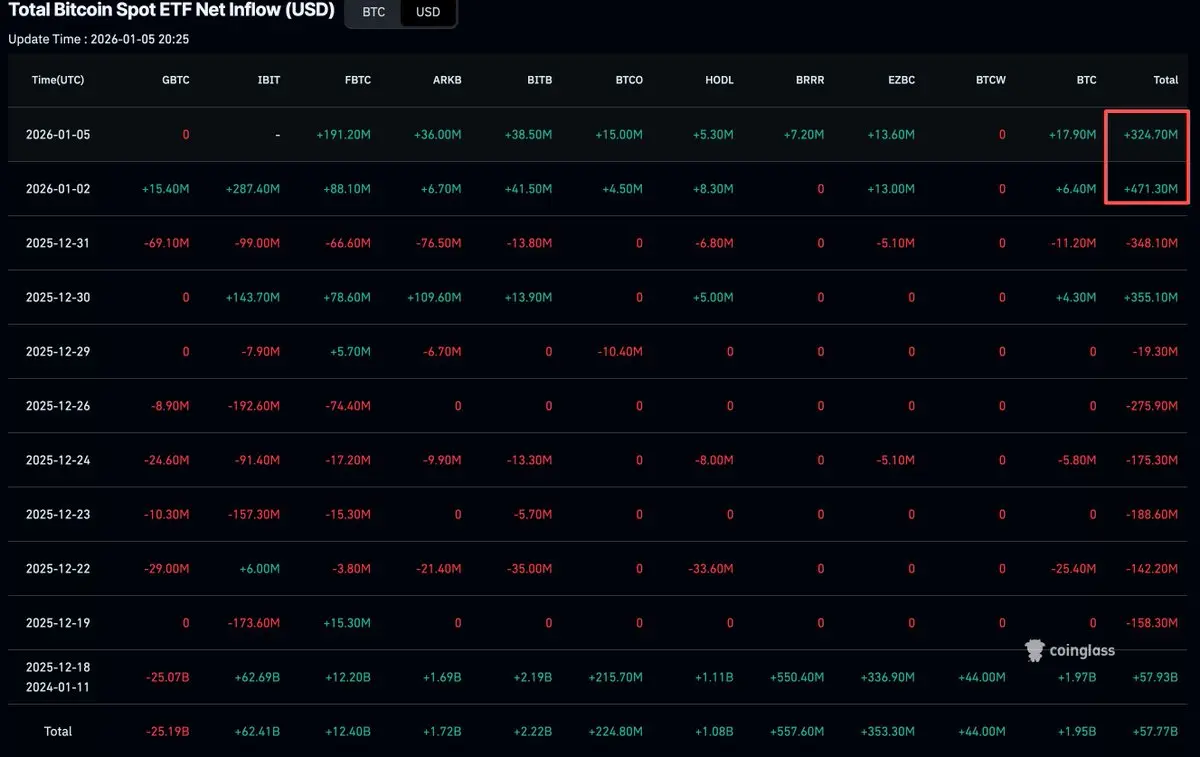Click the BTCO column header

click(x=627, y=80)
